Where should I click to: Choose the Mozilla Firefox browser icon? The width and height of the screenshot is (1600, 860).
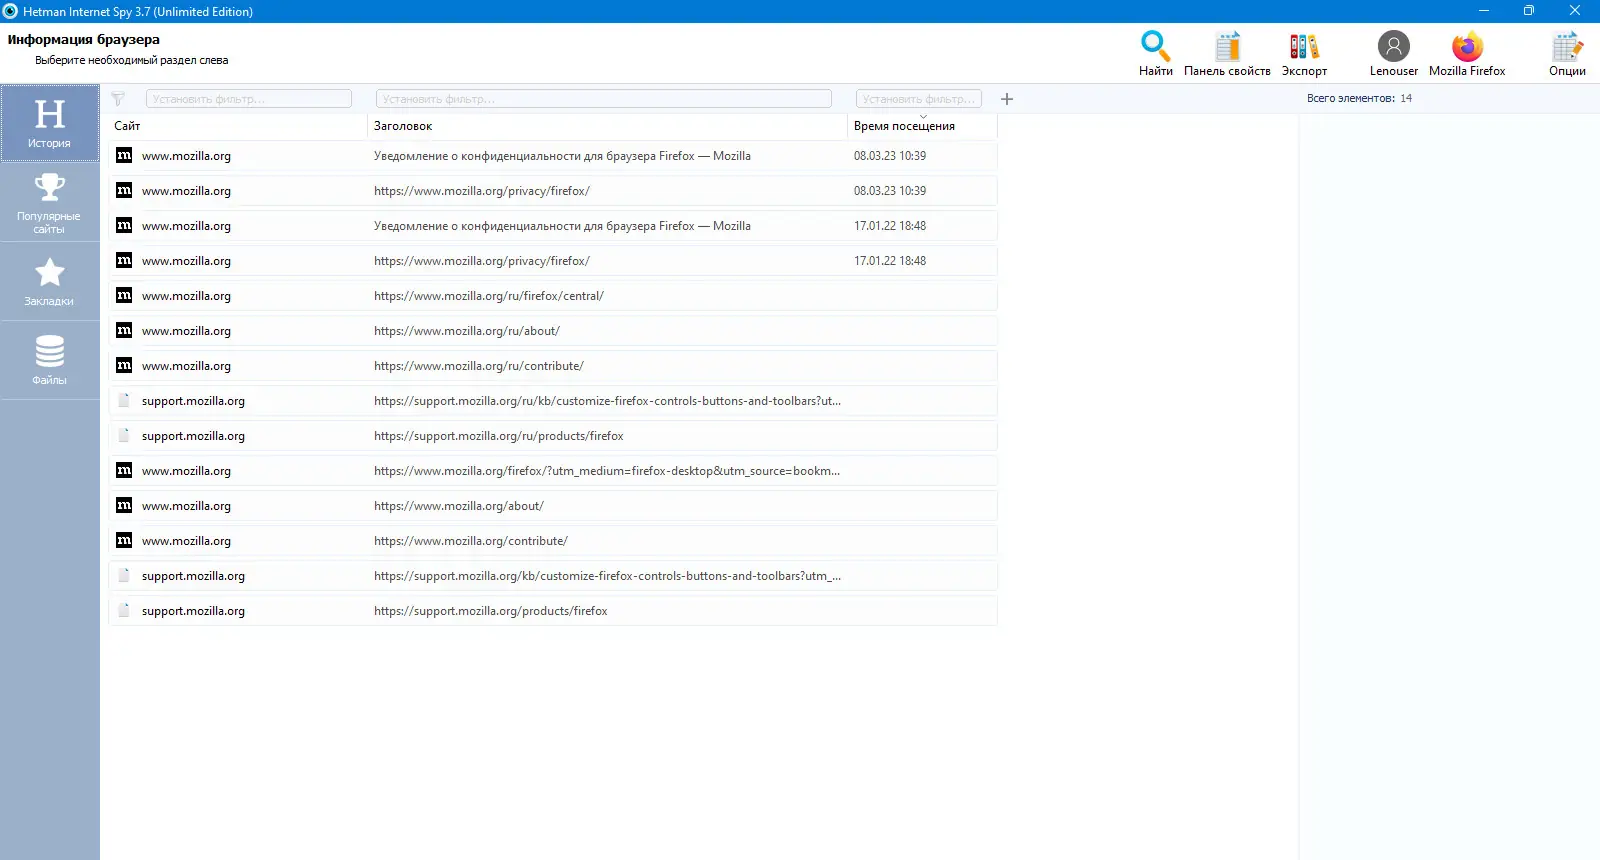[x=1467, y=54]
